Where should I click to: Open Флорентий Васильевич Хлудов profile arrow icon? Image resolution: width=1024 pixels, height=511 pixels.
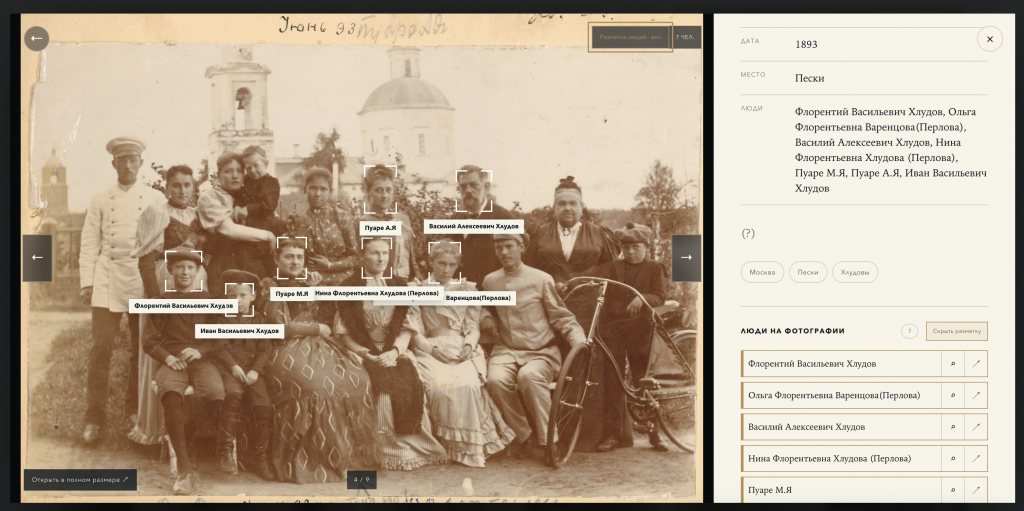pyautogui.click(x=976, y=364)
